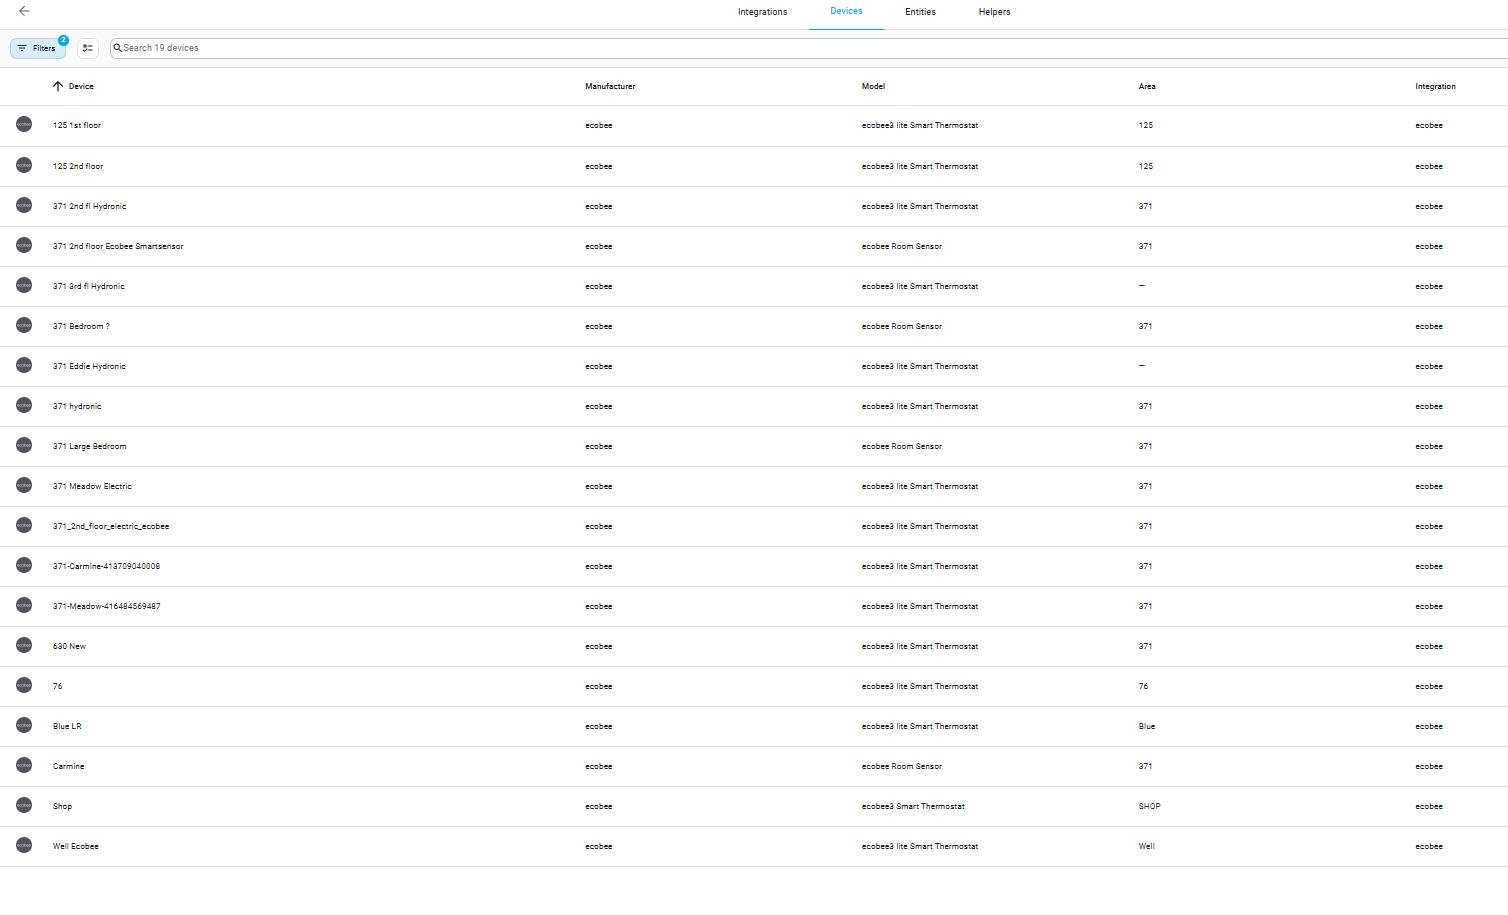This screenshot has width=1508, height=915.
Task: Open 371 2nd floor Ecobee Smartsensor device
Action: tap(118, 246)
